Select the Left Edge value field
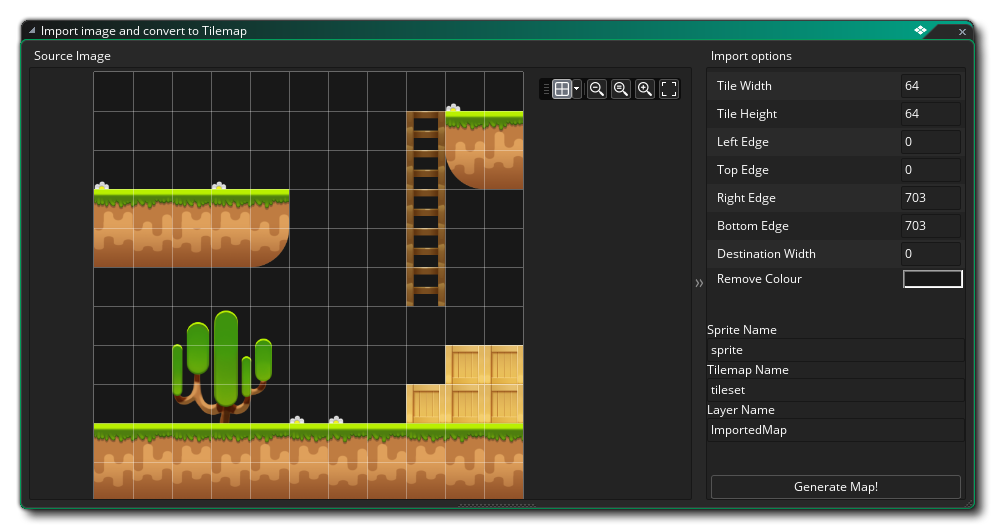 click(x=930, y=141)
